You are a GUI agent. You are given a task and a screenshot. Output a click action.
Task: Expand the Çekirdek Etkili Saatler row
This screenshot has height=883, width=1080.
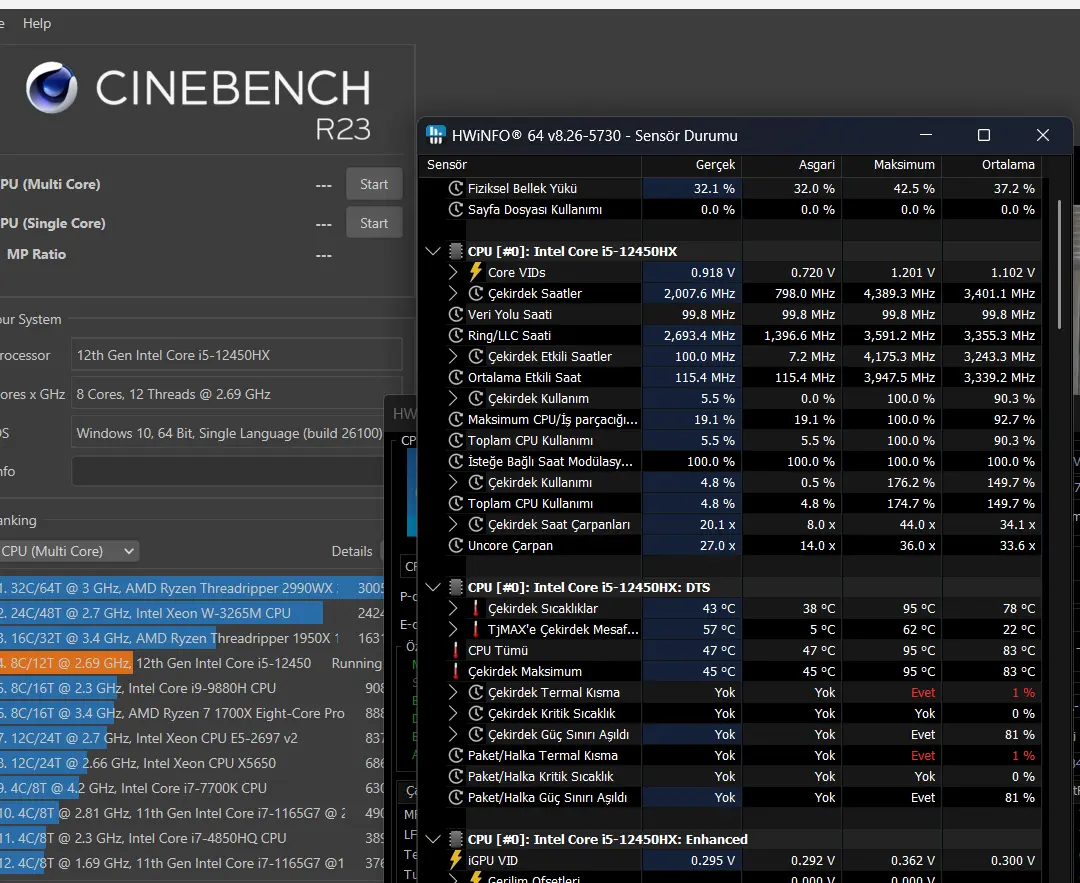453,356
